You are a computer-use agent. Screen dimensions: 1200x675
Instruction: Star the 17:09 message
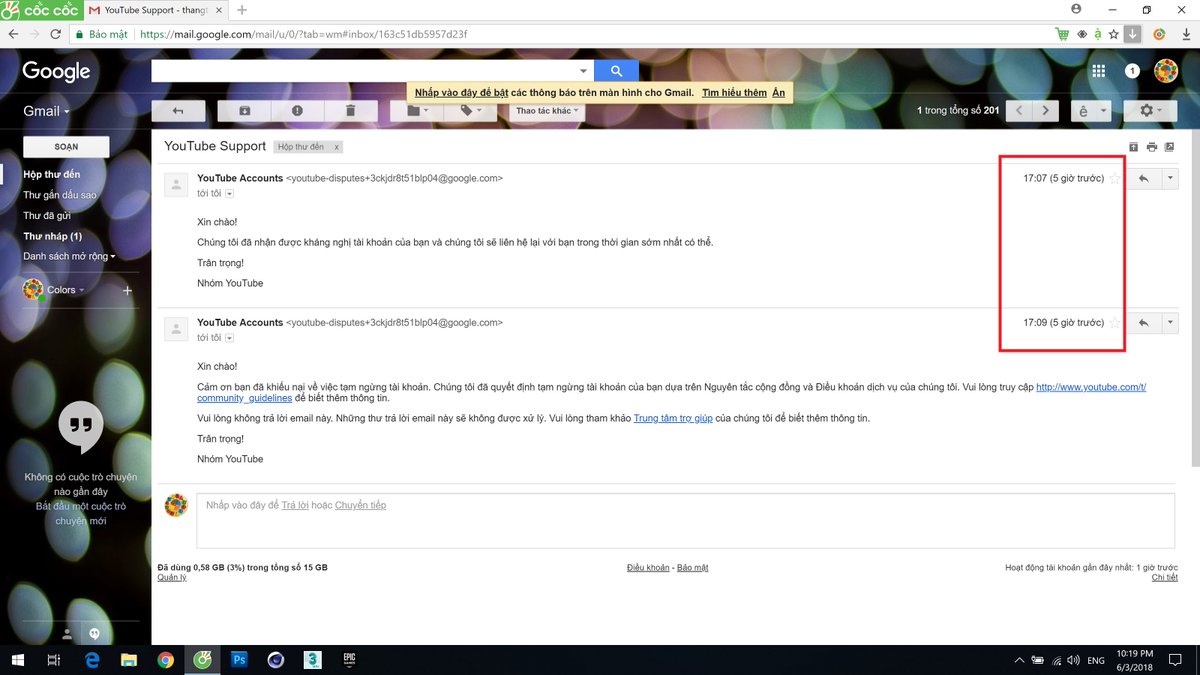click(x=1115, y=323)
